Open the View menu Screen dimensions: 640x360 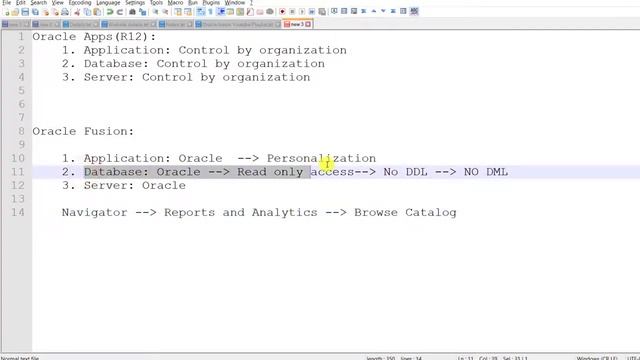[x=57, y=2]
